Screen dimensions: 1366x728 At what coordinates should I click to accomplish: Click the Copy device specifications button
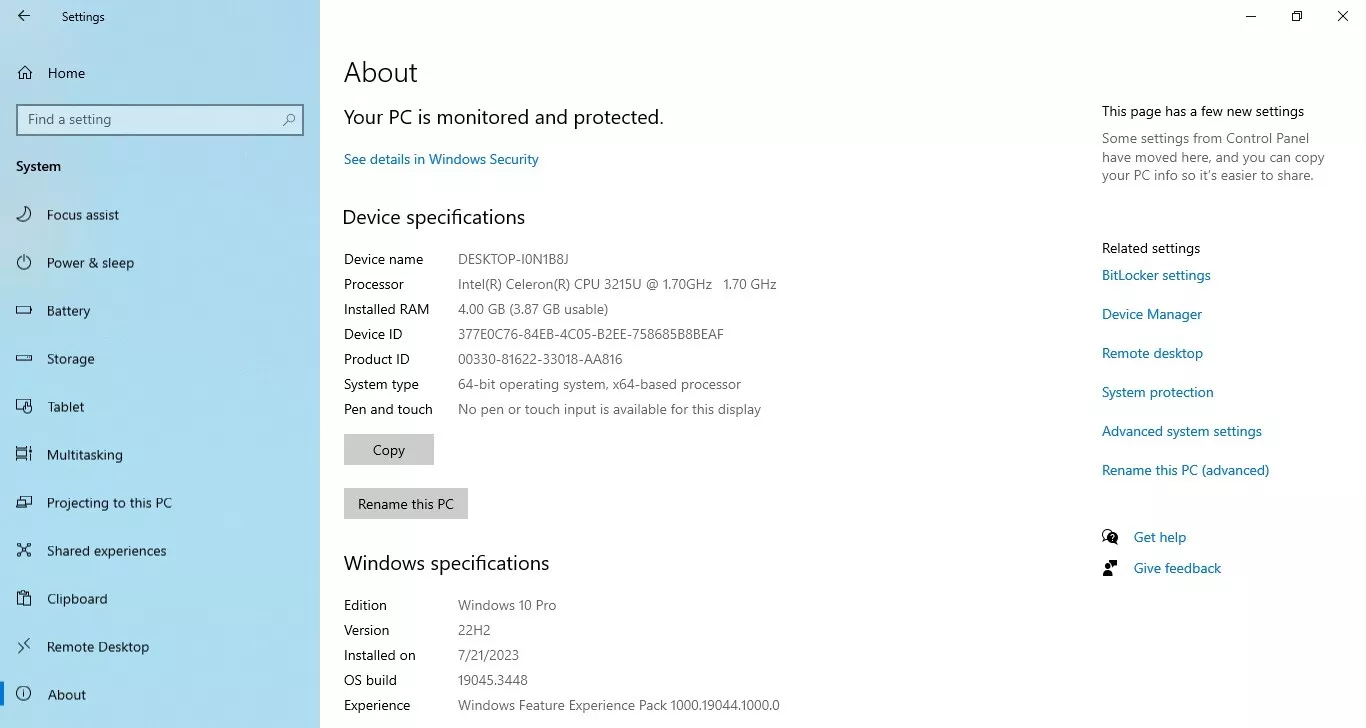click(x=389, y=450)
